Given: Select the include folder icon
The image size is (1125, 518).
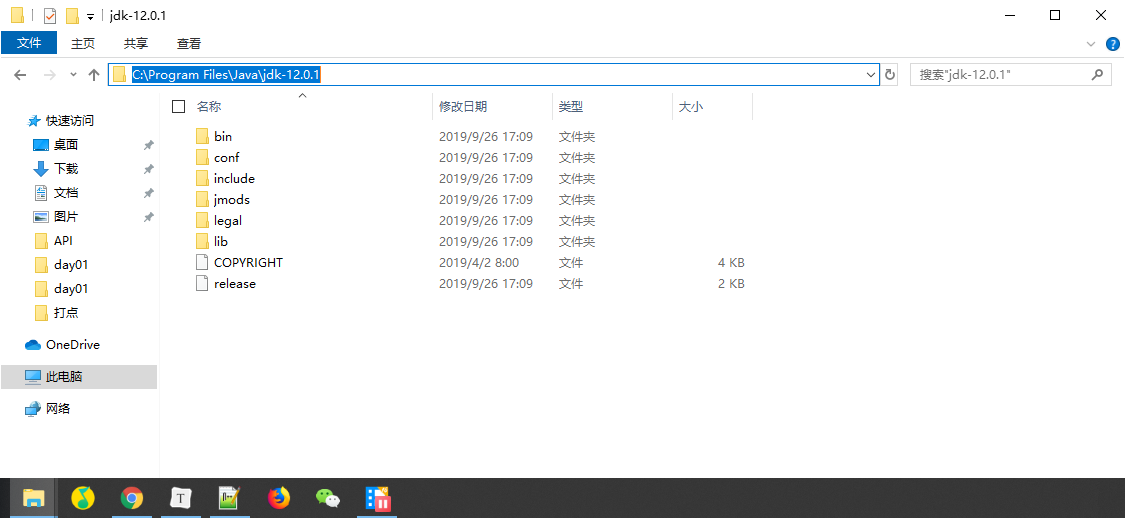Looking at the screenshot, I should (202, 179).
